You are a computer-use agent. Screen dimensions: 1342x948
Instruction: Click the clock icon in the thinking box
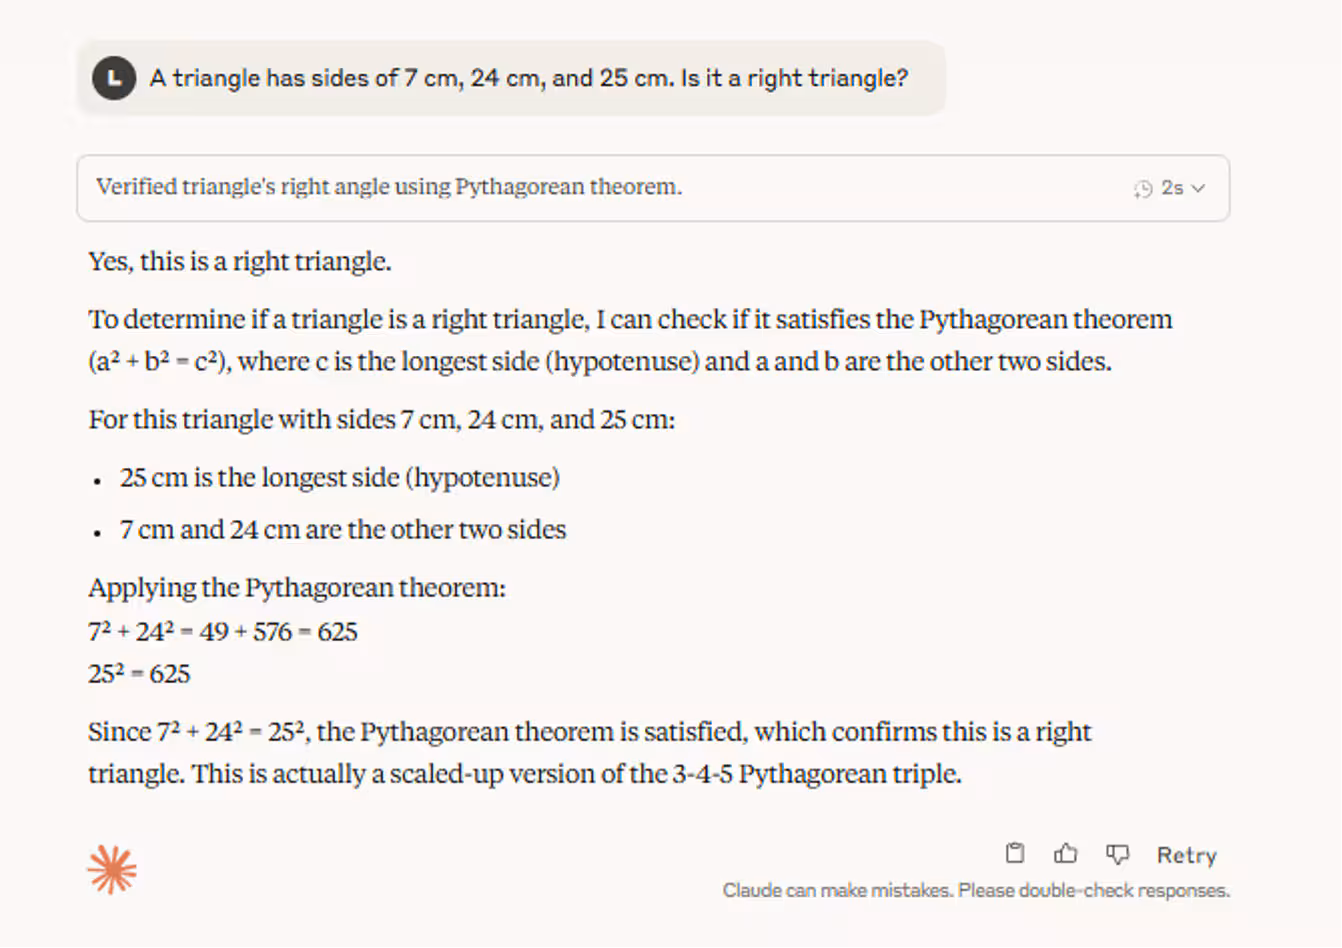pyautogui.click(x=1143, y=188)
